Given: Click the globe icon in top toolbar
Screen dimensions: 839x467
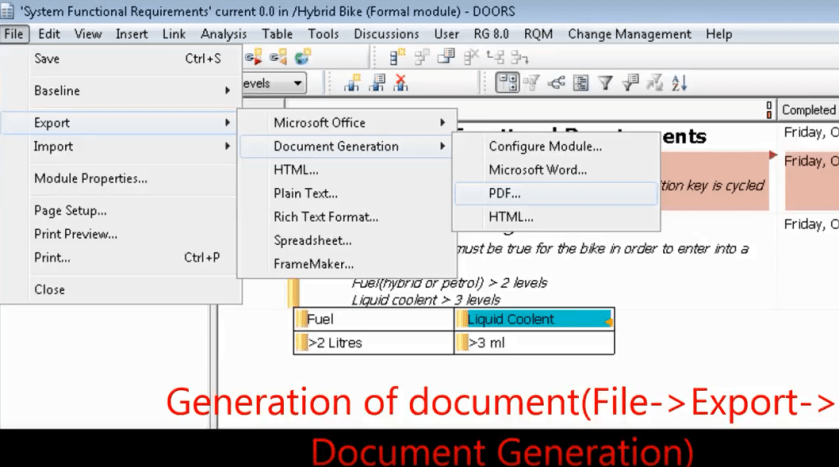Looking at the screenshot, I should (x=302, y=58).
